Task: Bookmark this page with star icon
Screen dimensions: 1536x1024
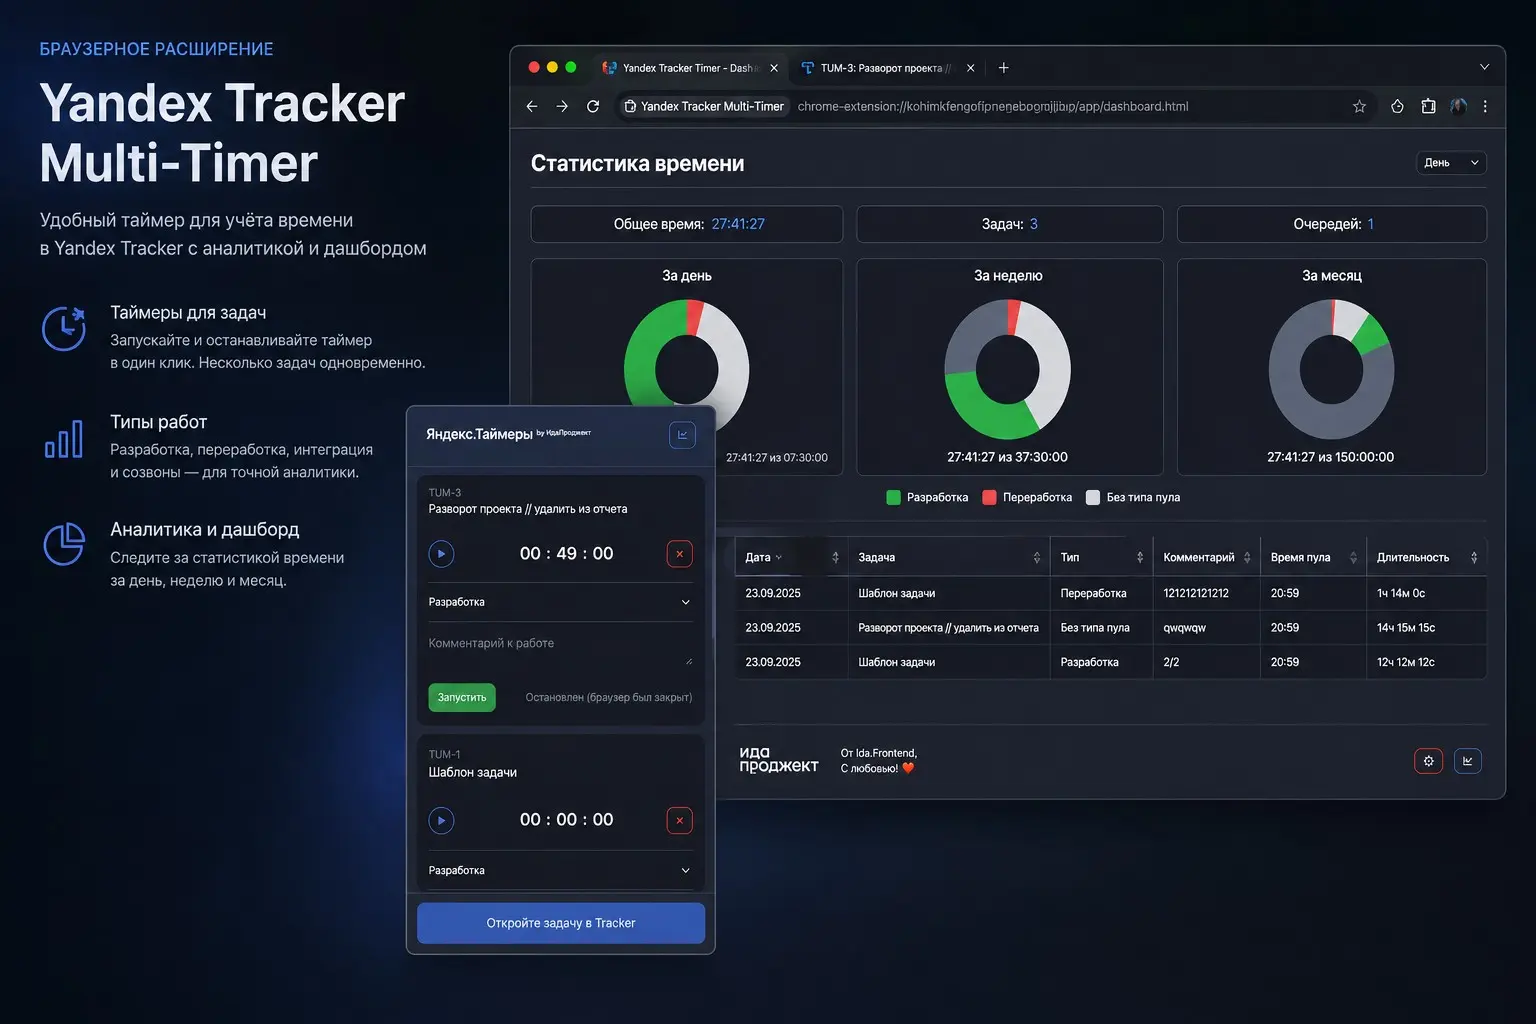Action: 1359,106
